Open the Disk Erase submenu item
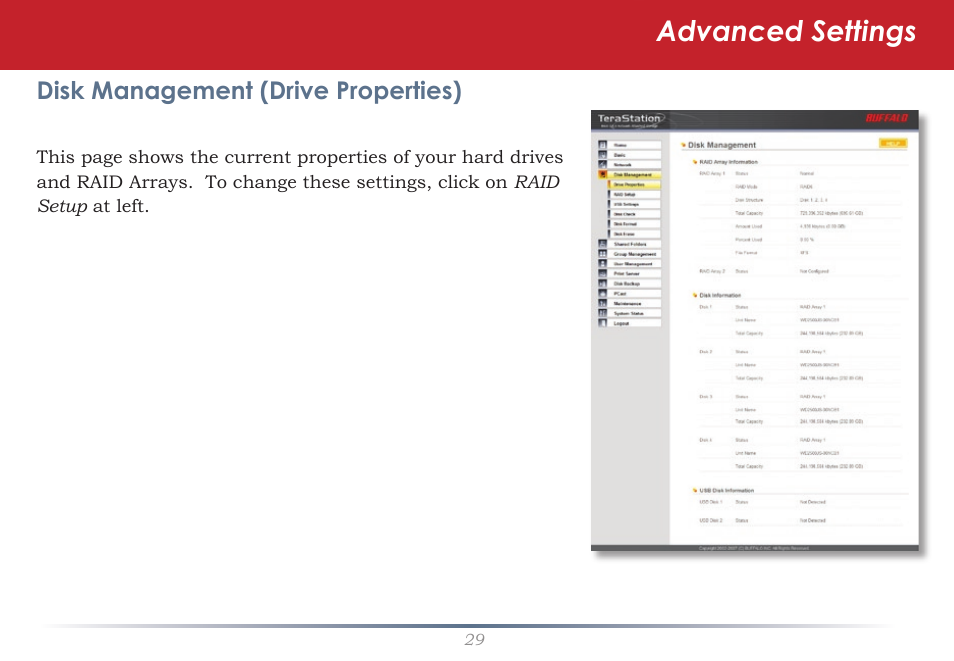 [634, 234]
